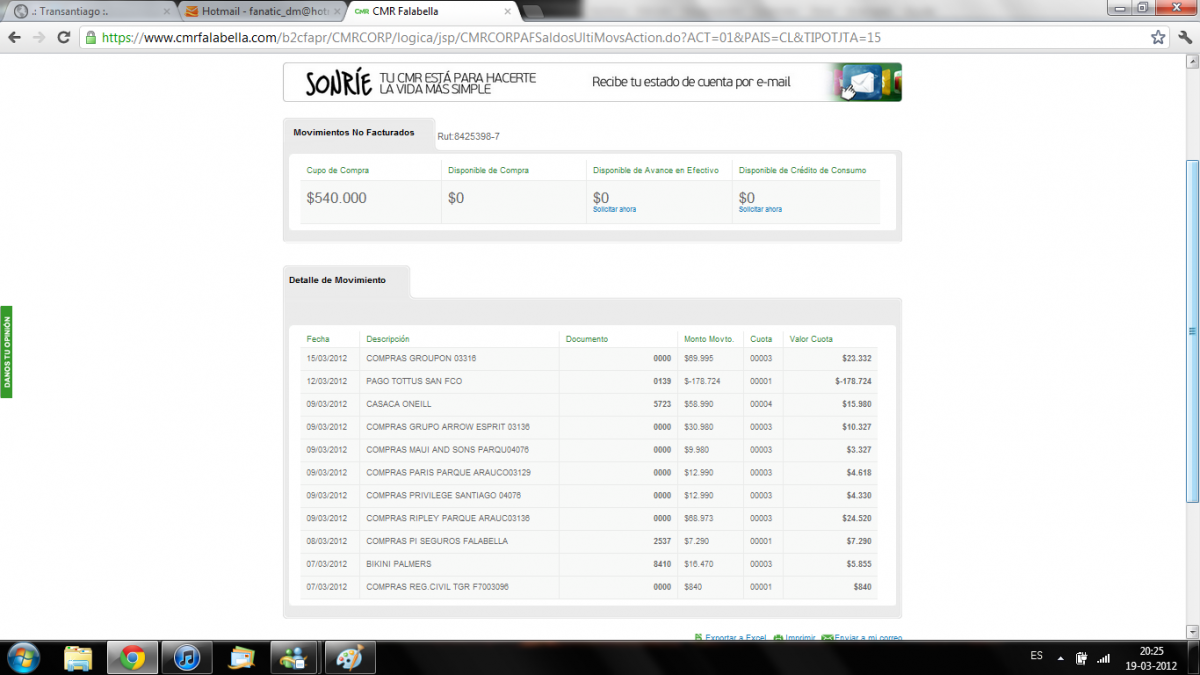Click the $23.332 Valor Cuota amount
This screenshot has width=1200, height=675.
857,359
